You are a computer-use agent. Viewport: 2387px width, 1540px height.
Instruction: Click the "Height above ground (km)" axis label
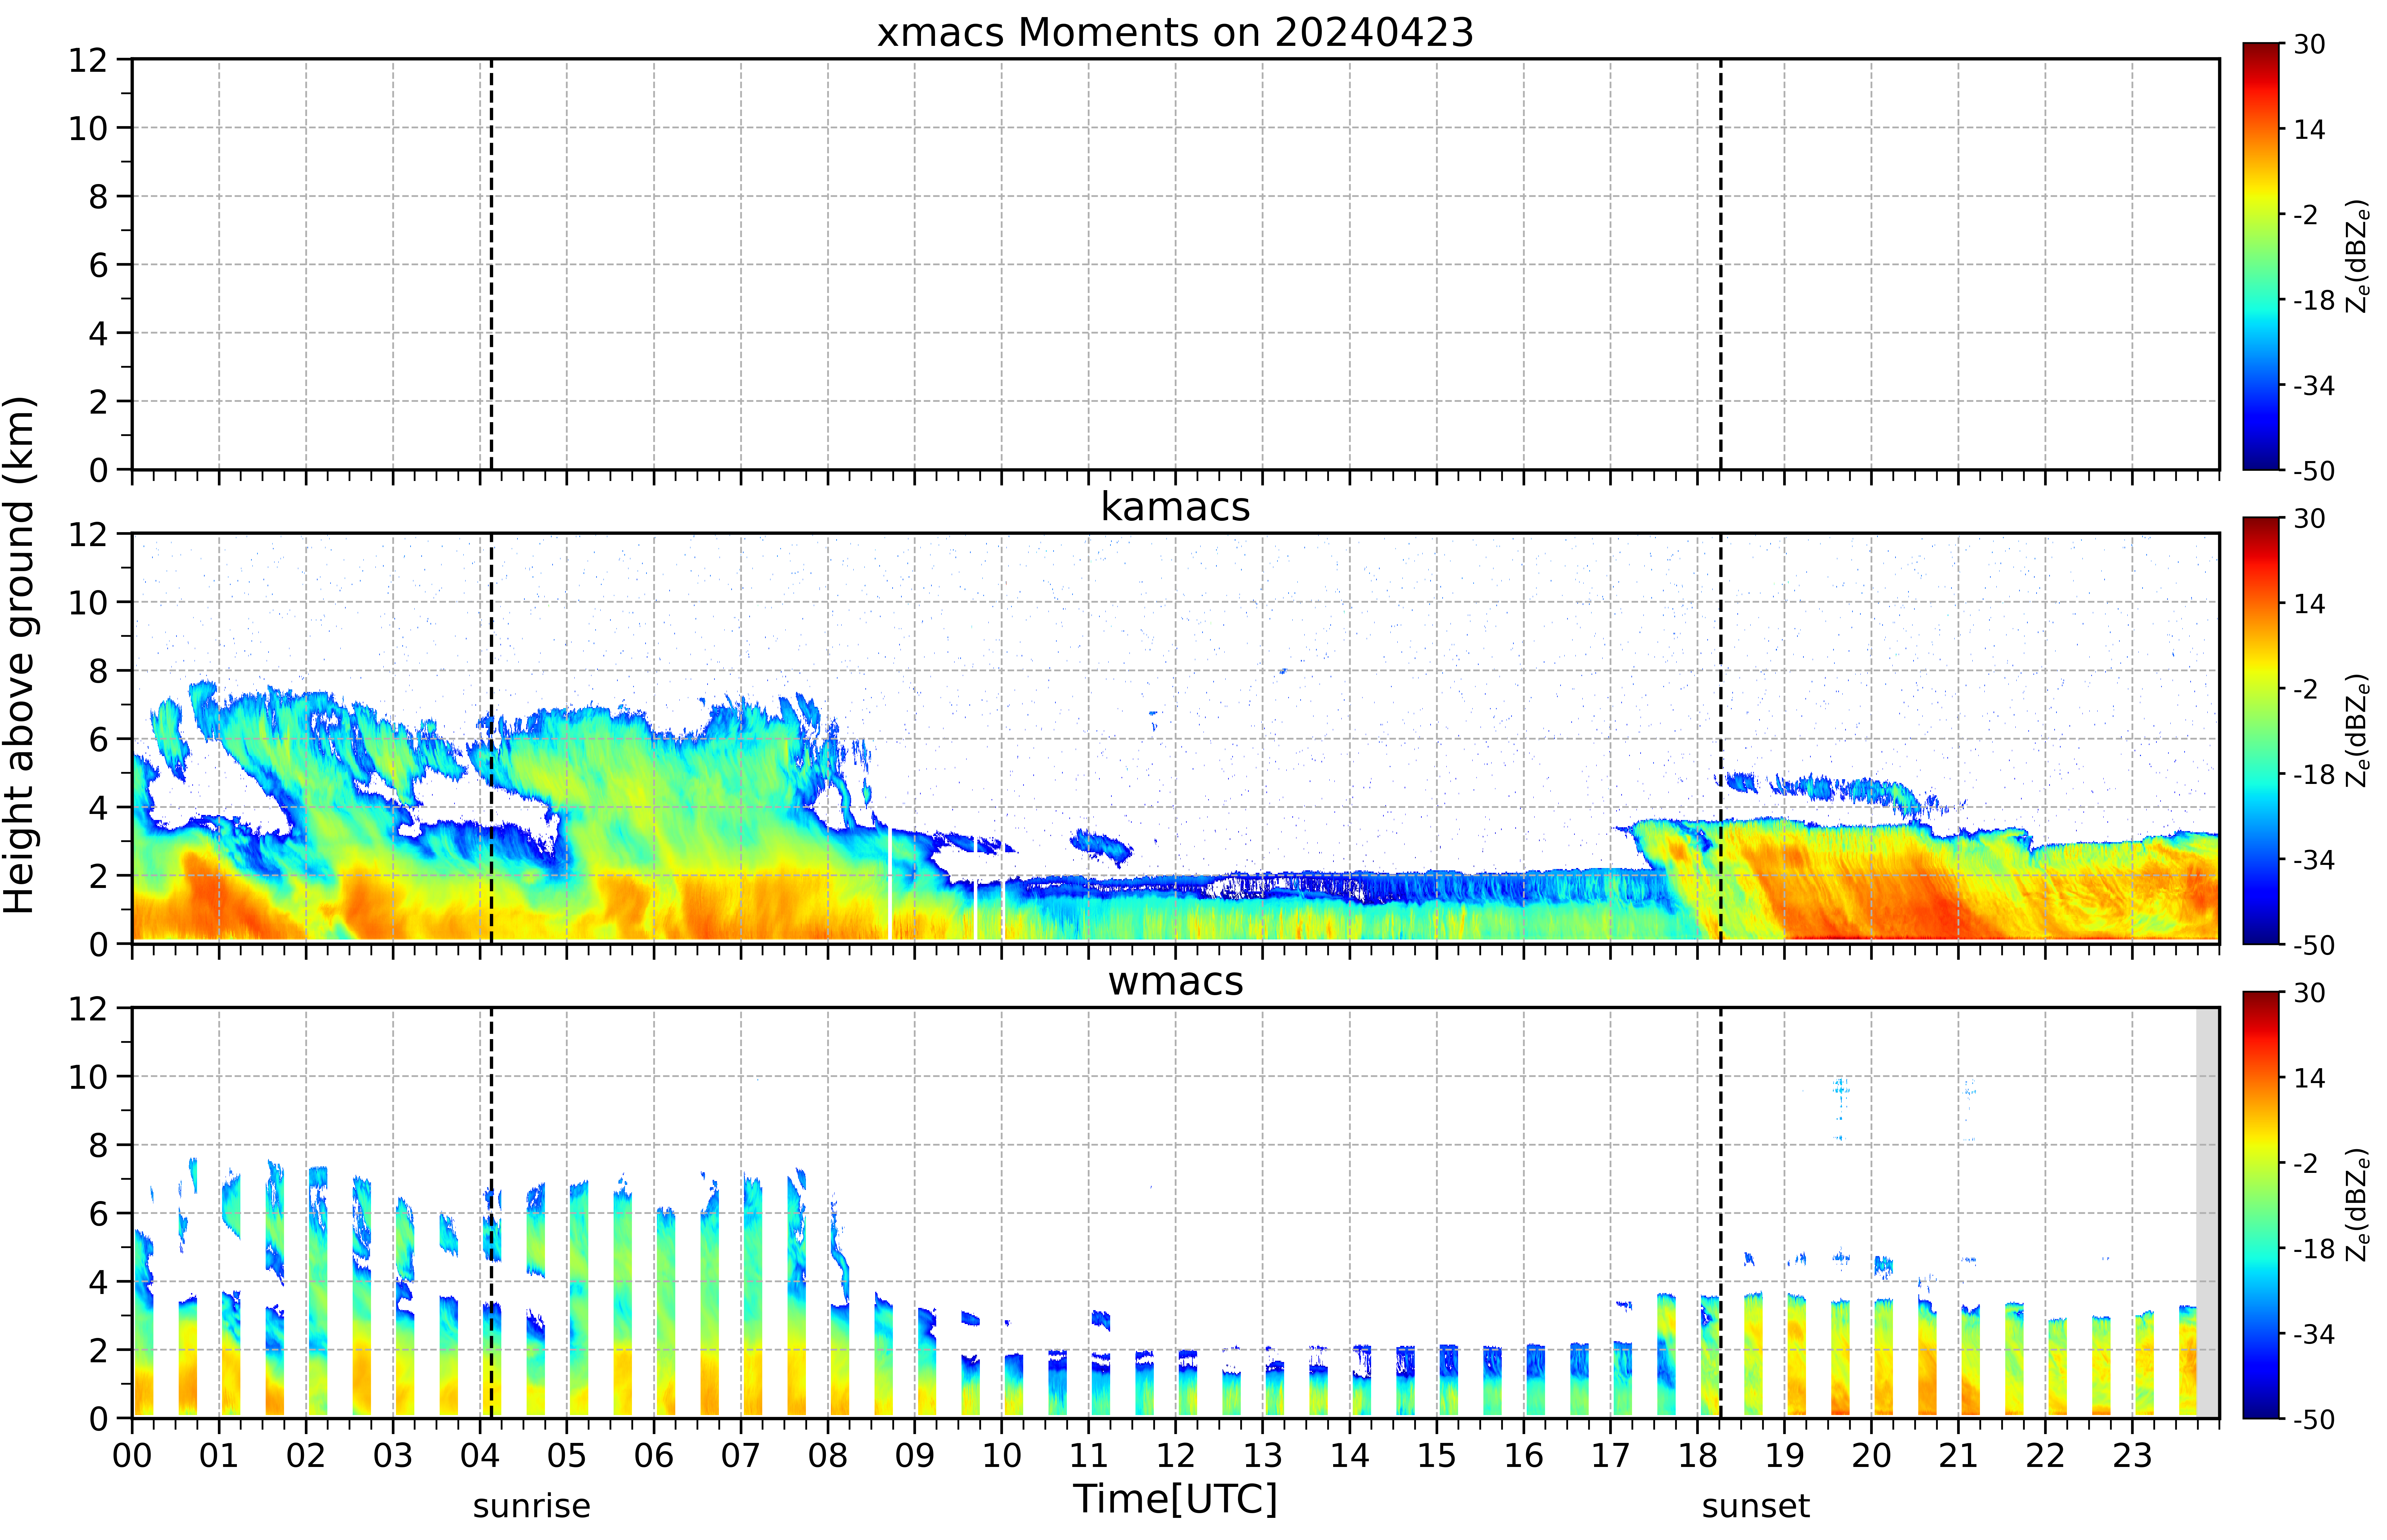tap(20, 655)
